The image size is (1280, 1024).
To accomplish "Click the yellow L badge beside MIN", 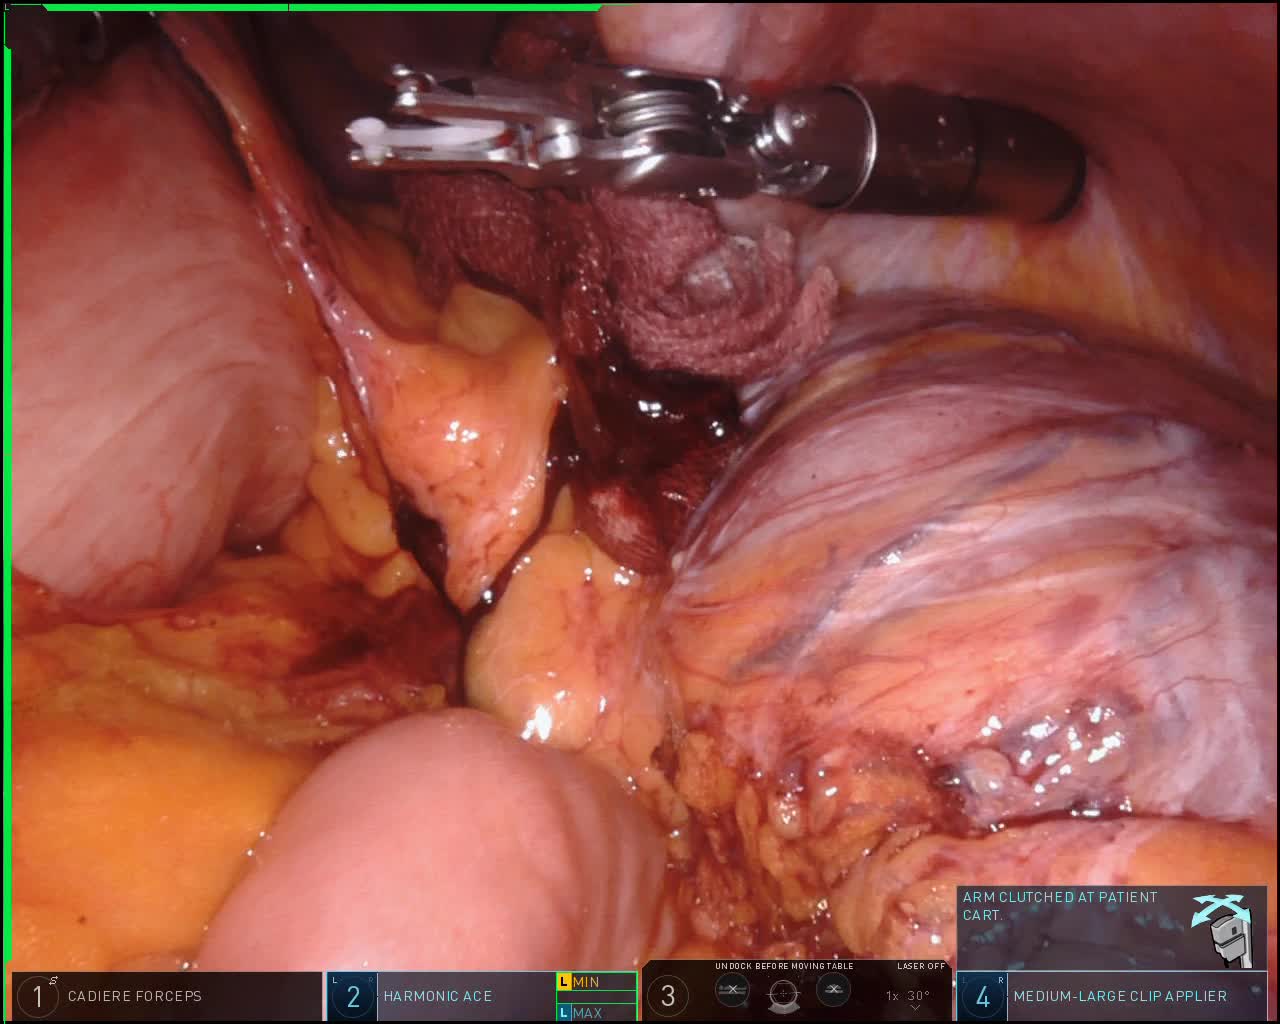I will [564, 982].
